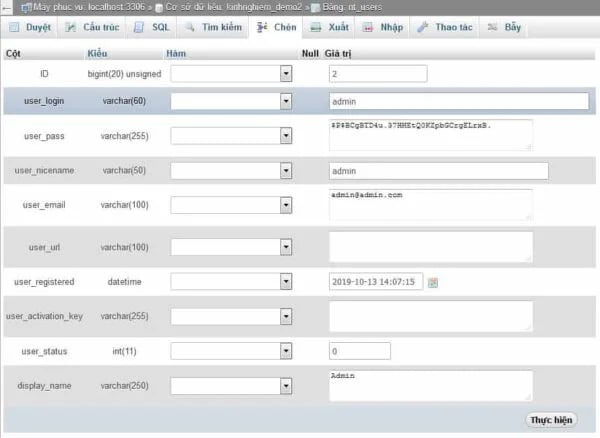Image resolution: width=600 pixels, height=438 pixels.
Task: Expand function dropdown for user_email
Action: click(286, 205)
